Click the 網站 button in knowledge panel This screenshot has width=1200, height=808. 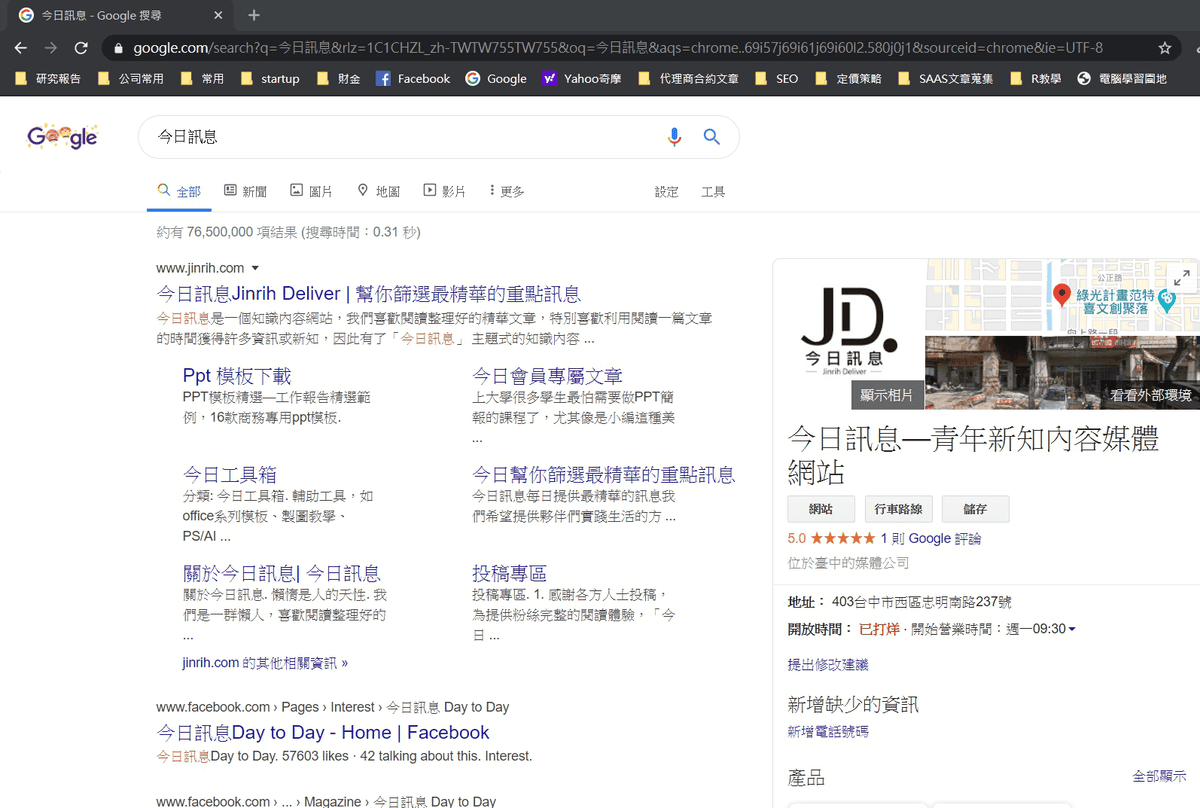pos(821,509)
